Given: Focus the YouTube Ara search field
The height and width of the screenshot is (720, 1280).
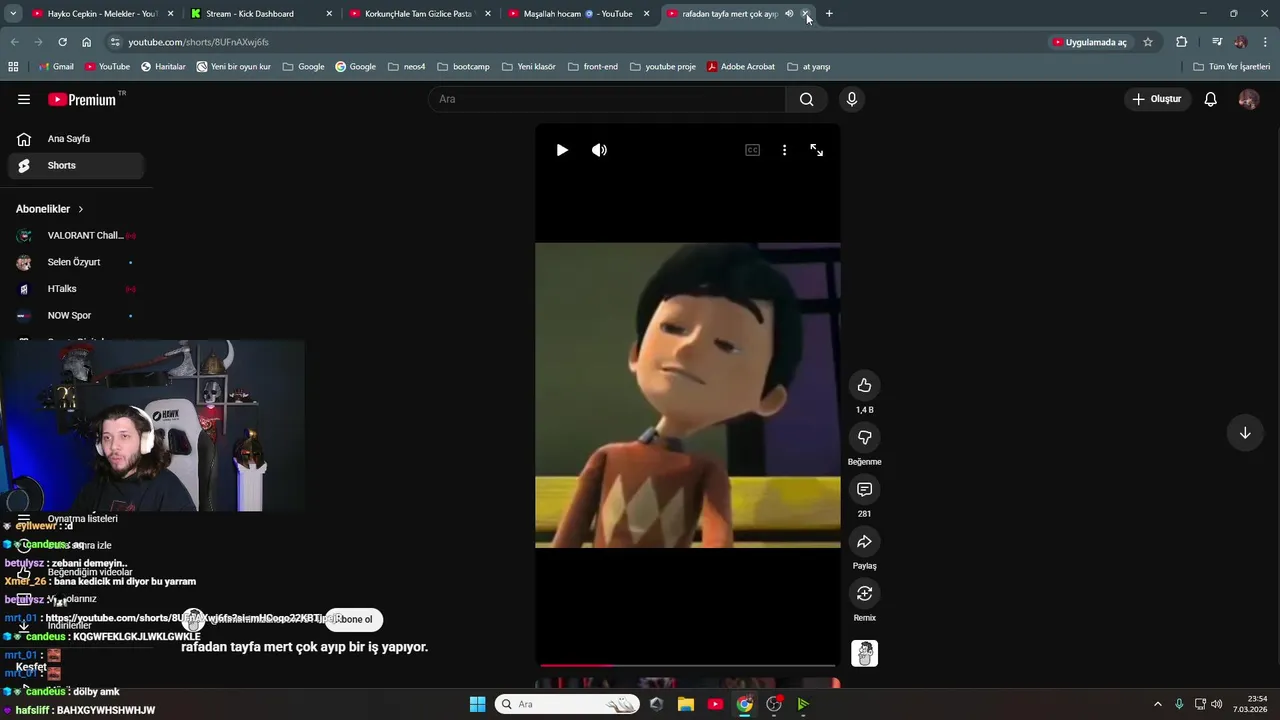Looking at the screenshot, I should 607,99.
